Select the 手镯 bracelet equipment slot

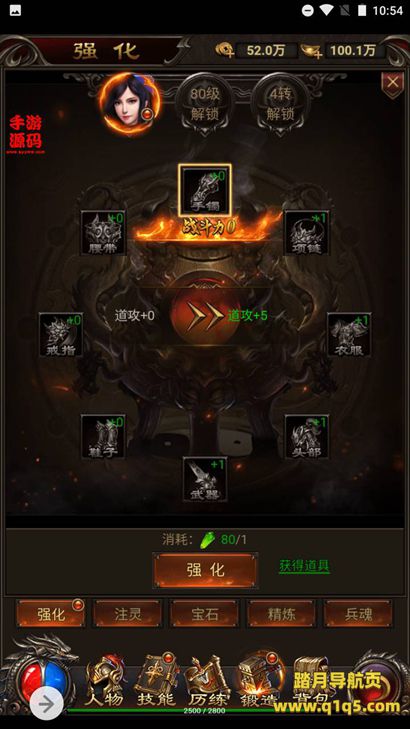pyautogui.click(x=205, y=190)
